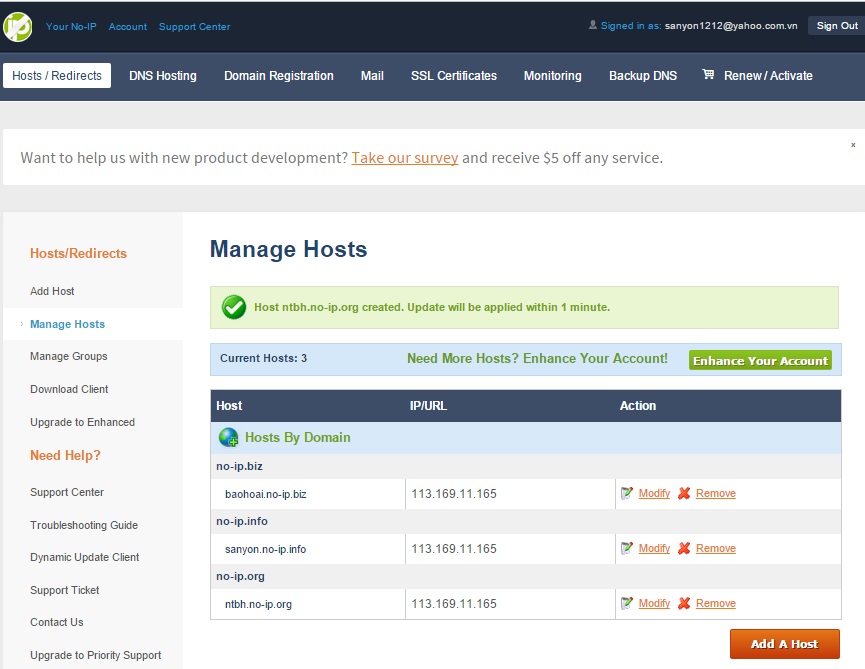Click the Your No-IP top link

coord(71,26)
